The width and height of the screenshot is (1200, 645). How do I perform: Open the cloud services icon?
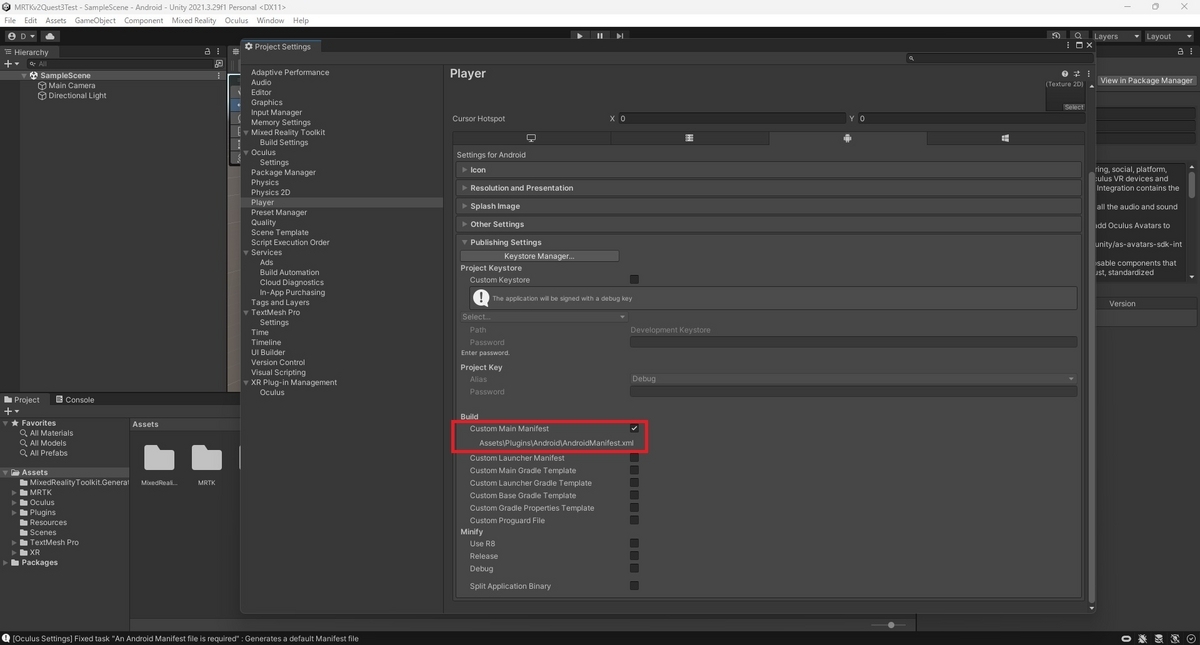coord(50,36)
